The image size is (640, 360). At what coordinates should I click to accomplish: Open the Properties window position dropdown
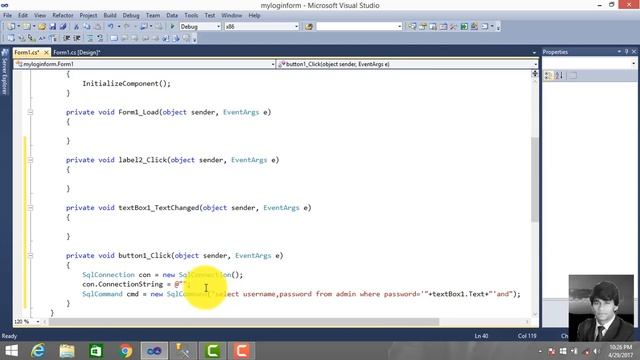point(619,52)
